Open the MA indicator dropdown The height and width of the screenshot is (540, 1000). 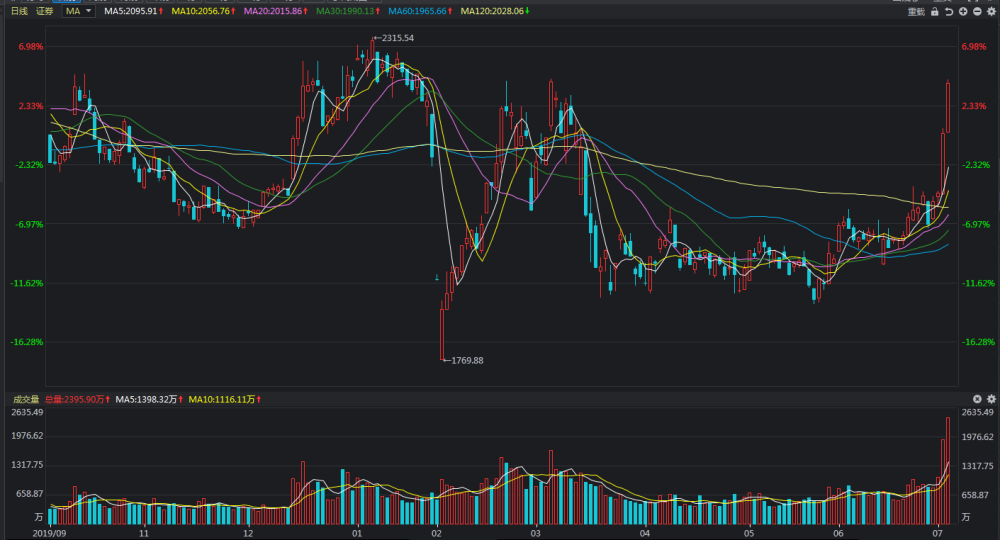(x=78, y=11)
